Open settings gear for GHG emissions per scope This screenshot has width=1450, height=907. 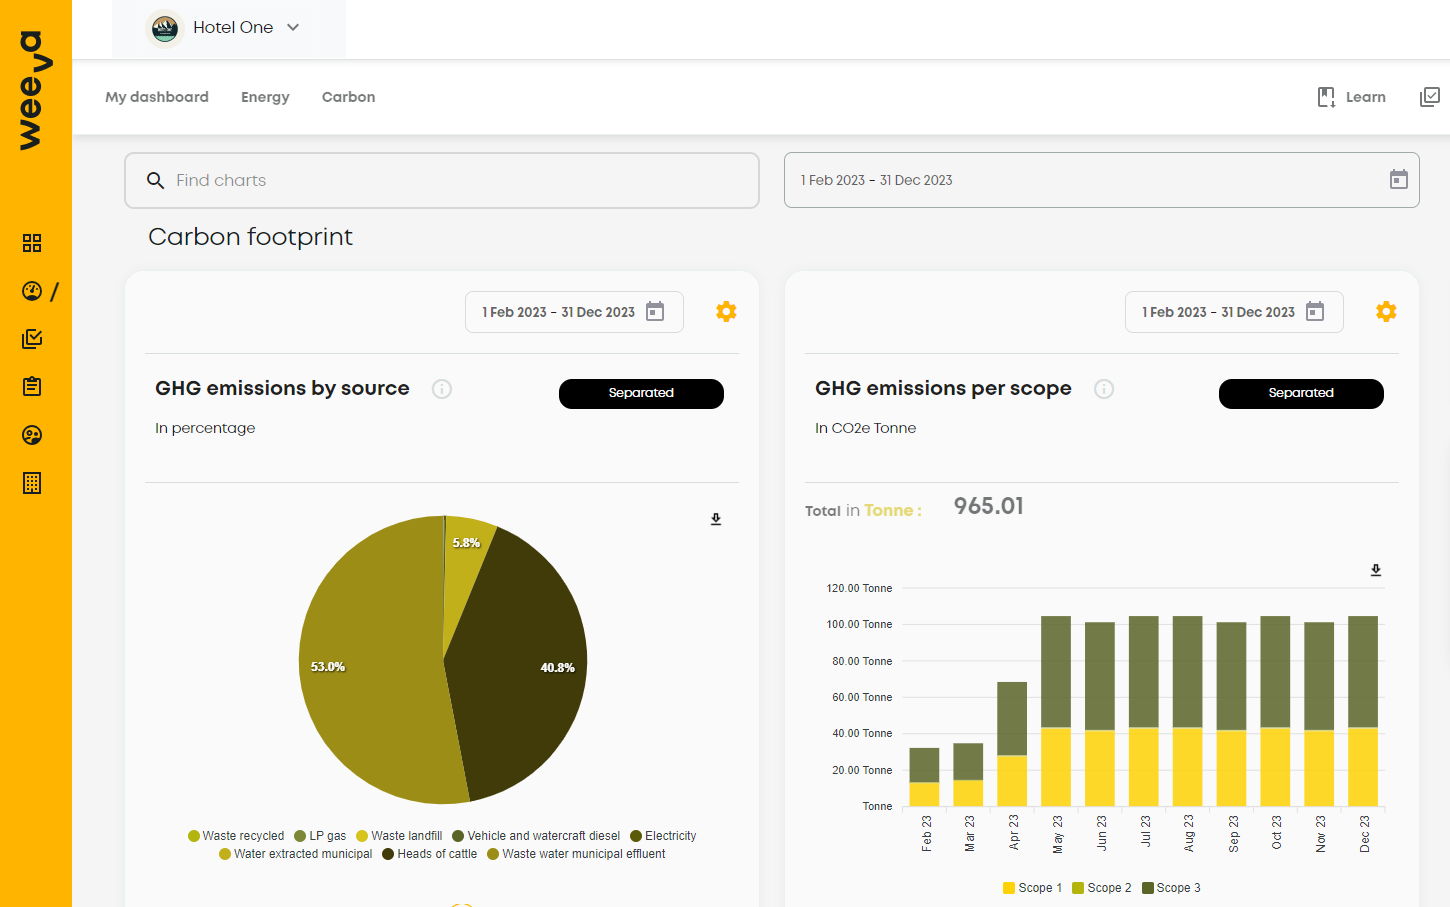(x=1386, y=312)
